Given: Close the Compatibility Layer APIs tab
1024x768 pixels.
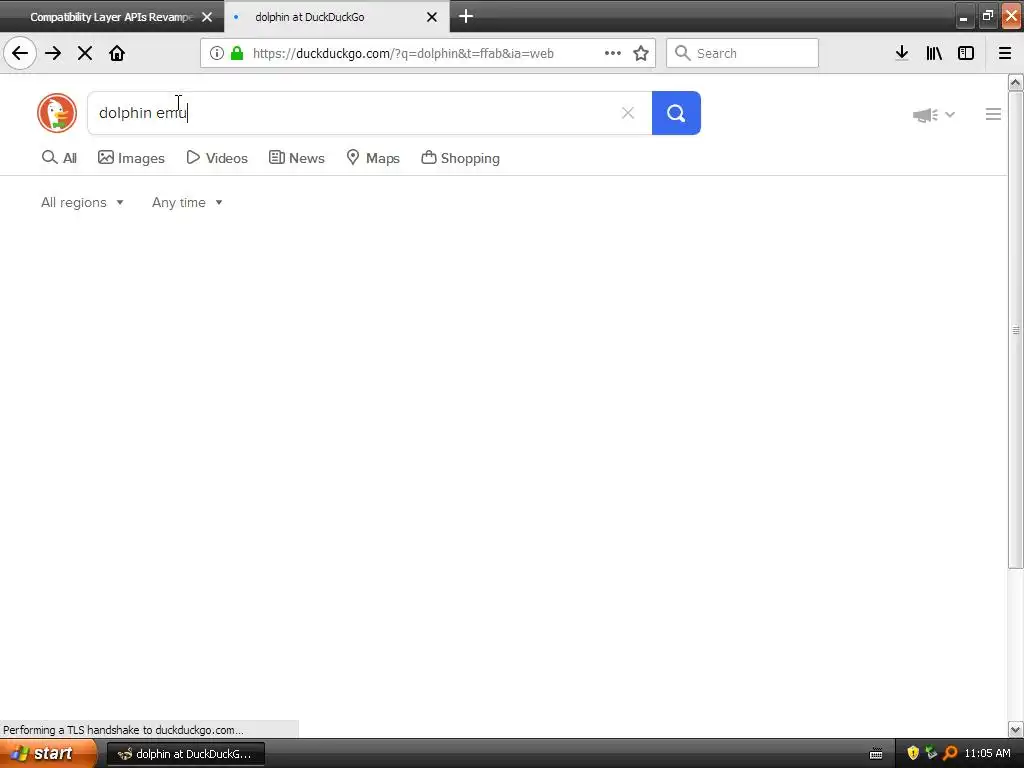Looking at the screenshot, I should [207, 17].
